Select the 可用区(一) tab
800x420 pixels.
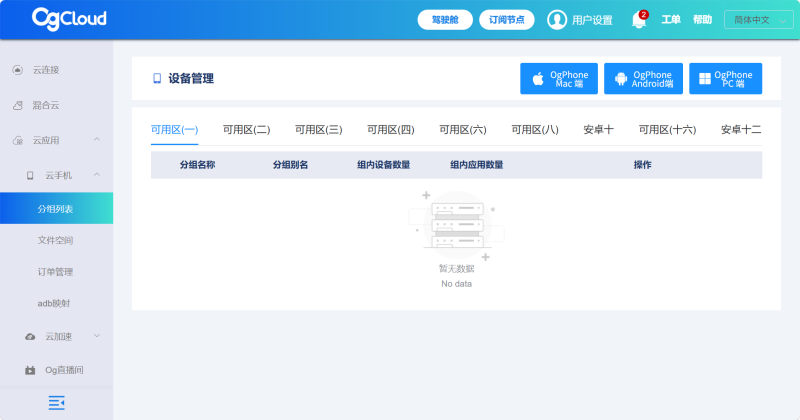pos(174,130)
